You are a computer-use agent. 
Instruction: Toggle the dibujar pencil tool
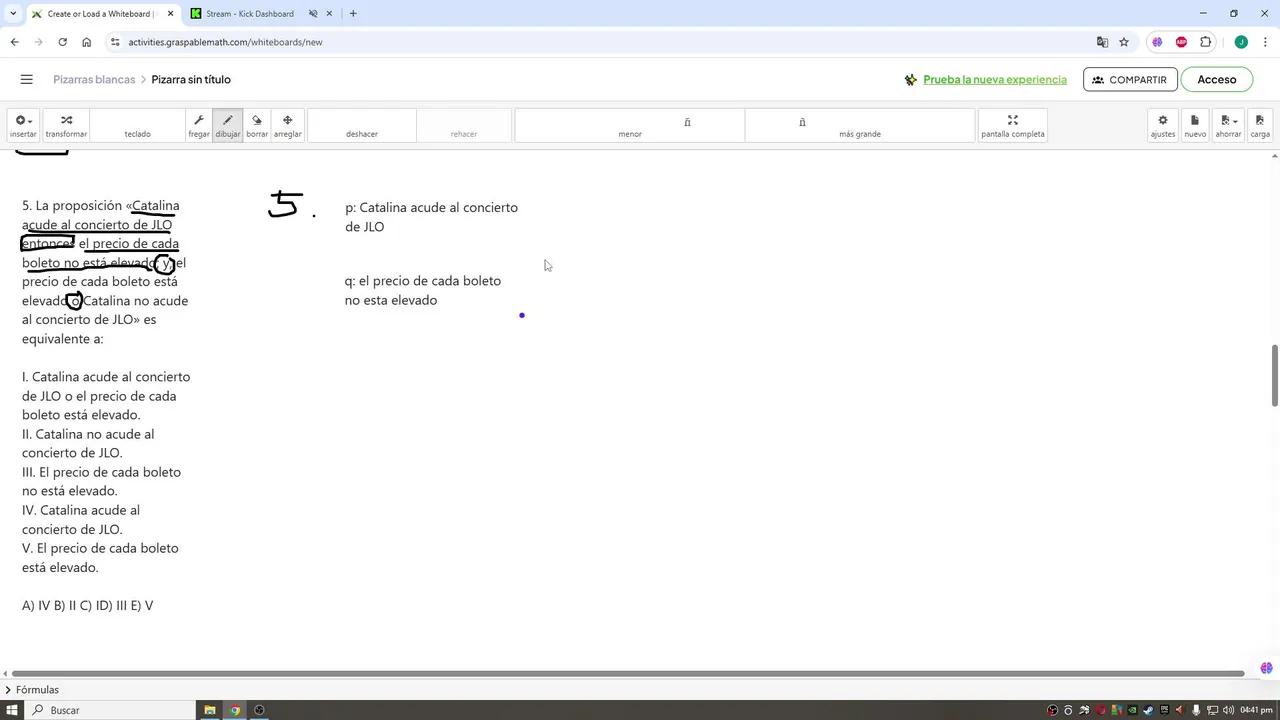[228, 125]
